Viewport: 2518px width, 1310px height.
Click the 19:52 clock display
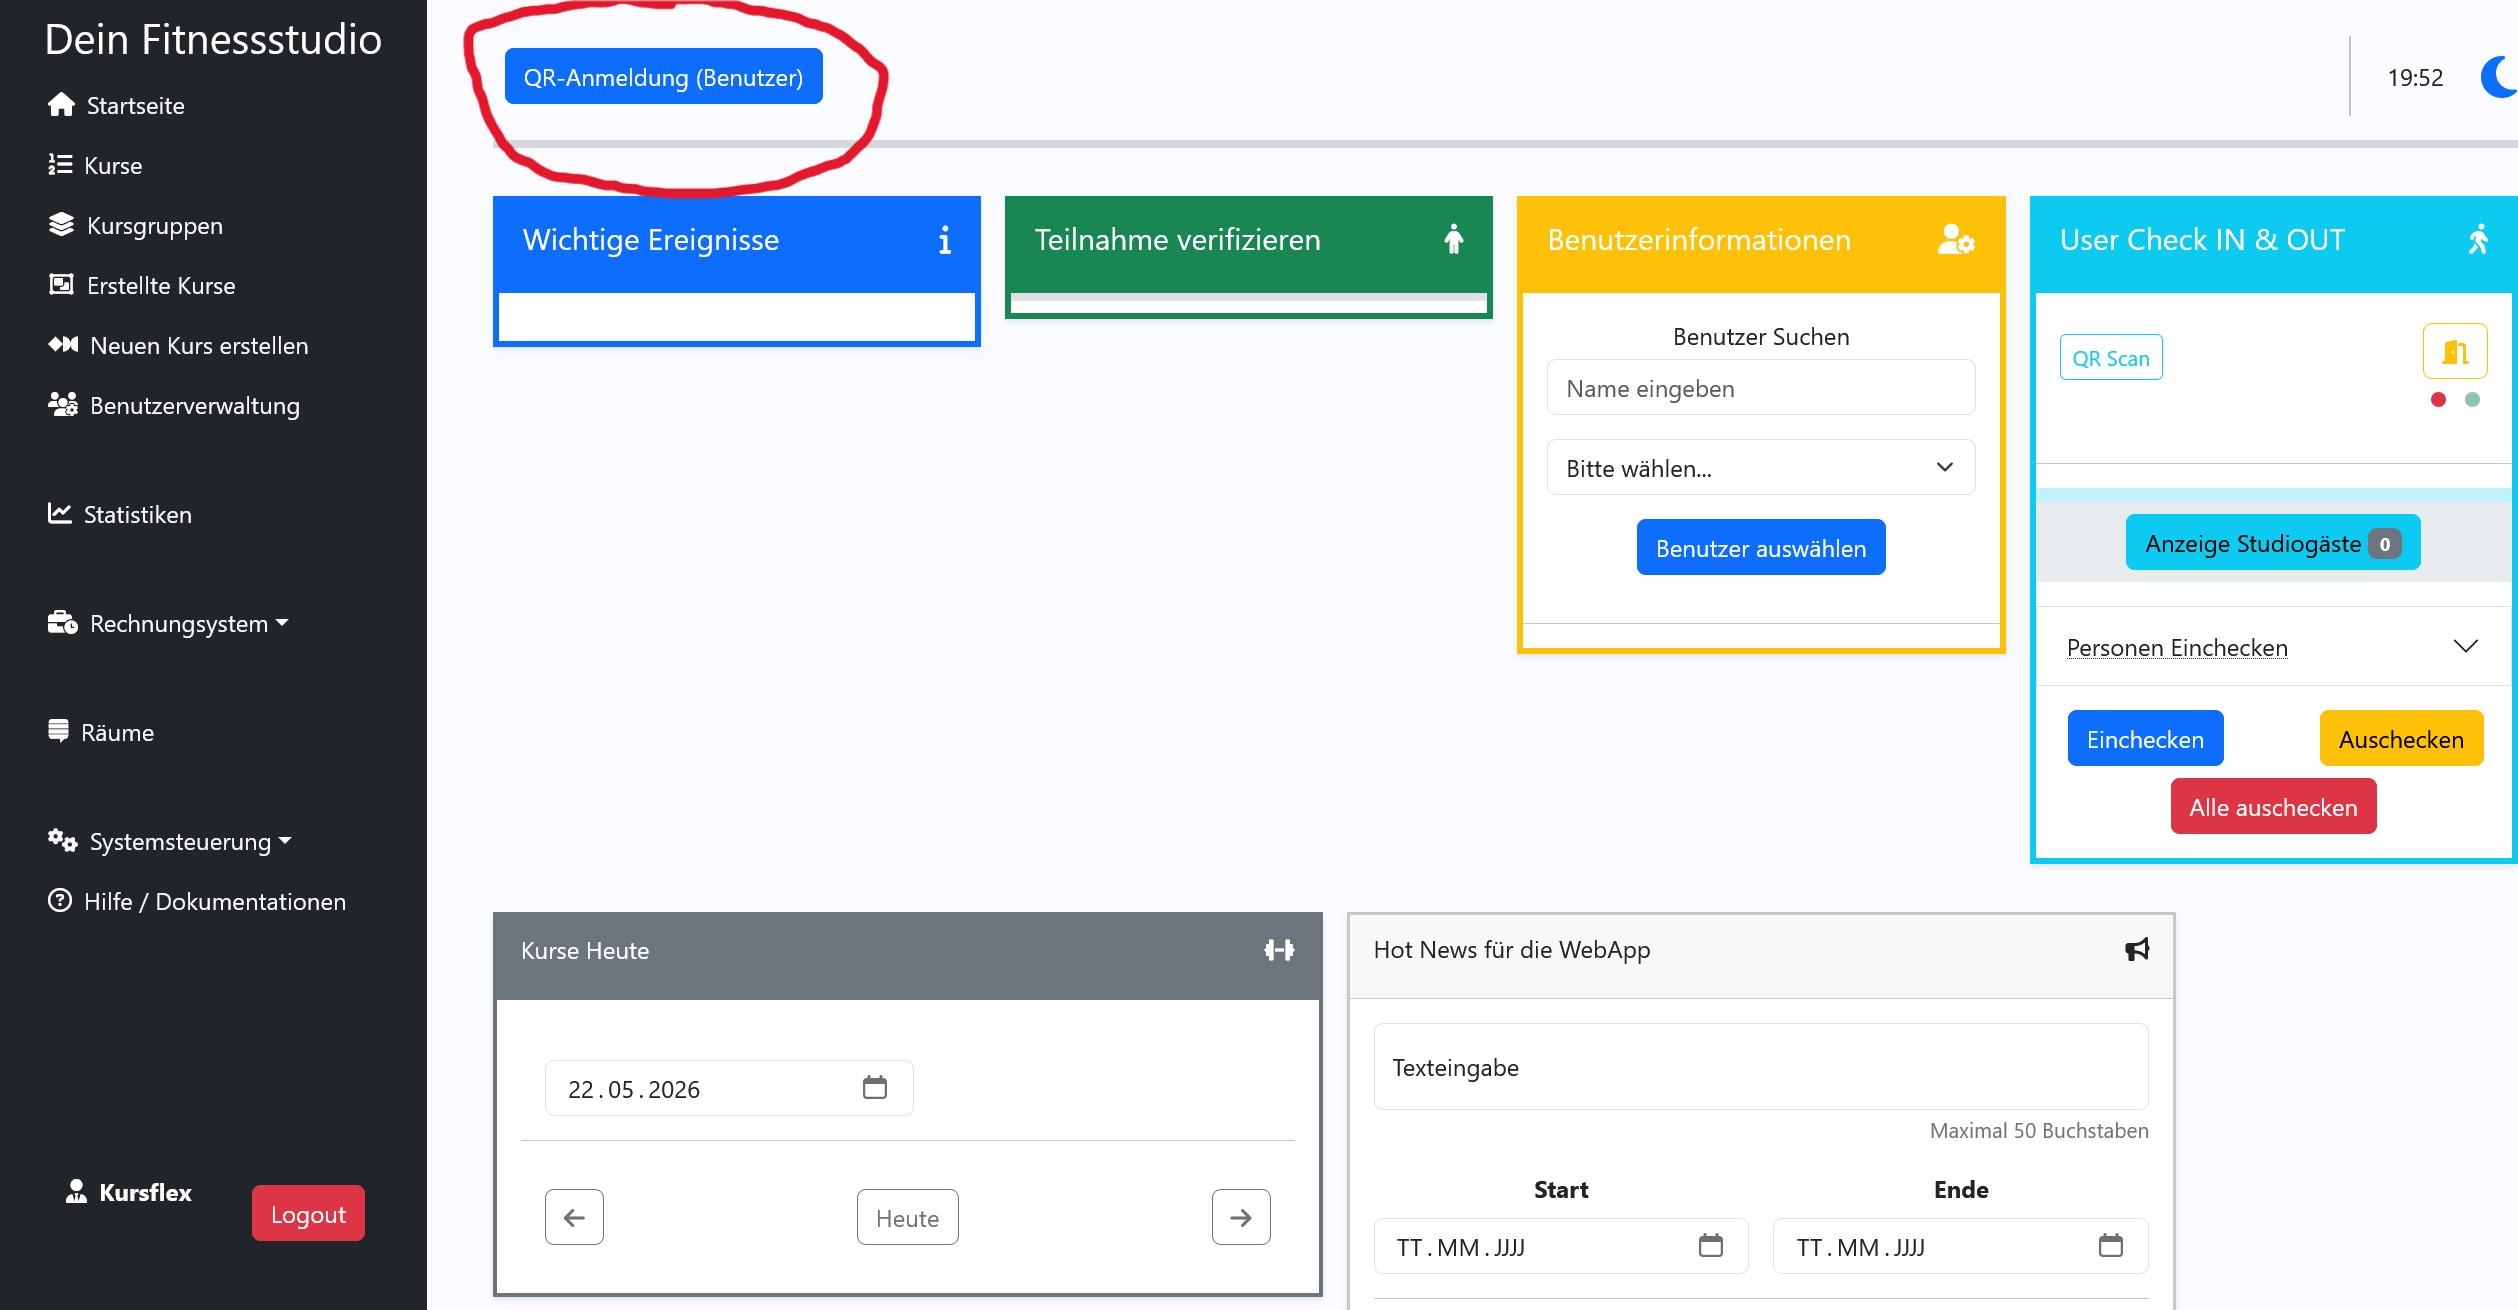click(x=2415, y=77)
